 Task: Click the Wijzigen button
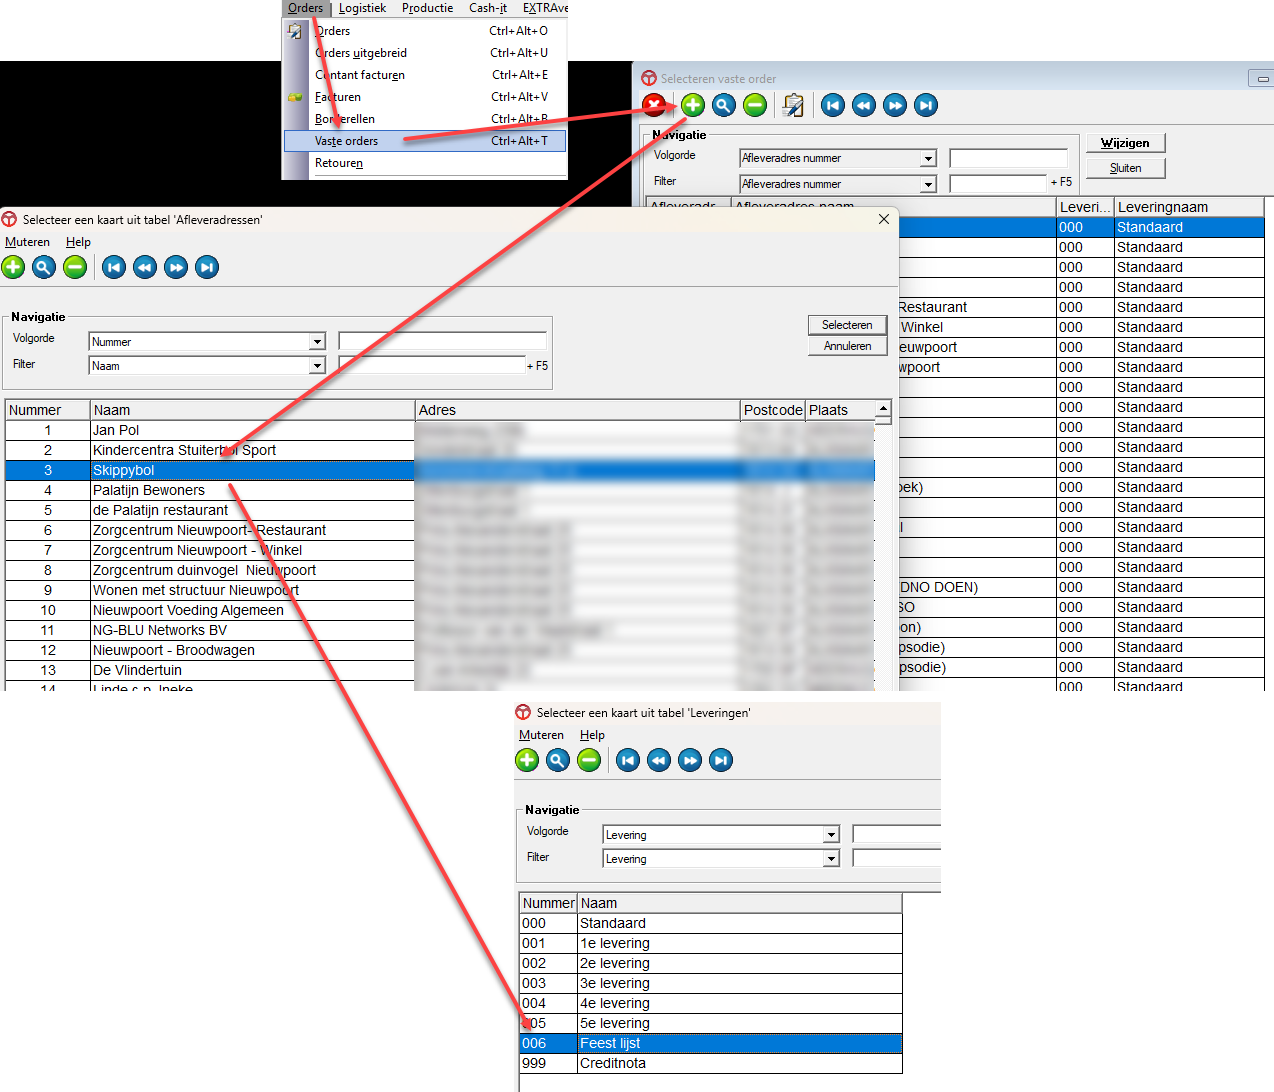pos(1125,143)
